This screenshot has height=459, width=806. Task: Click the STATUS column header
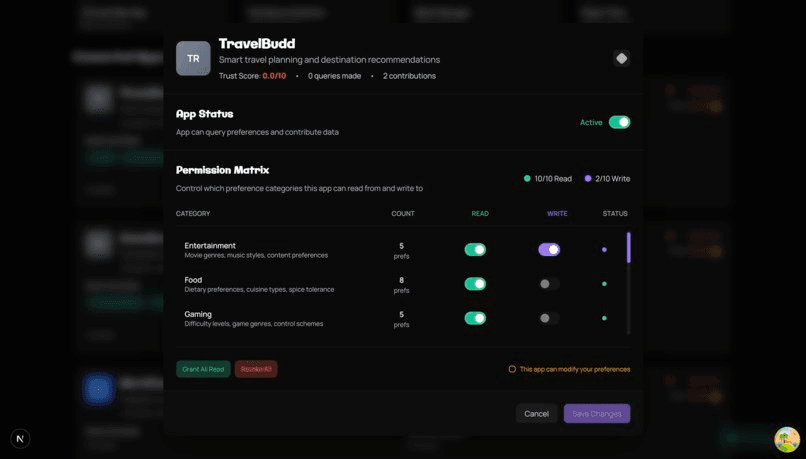[x=615, y=213]
